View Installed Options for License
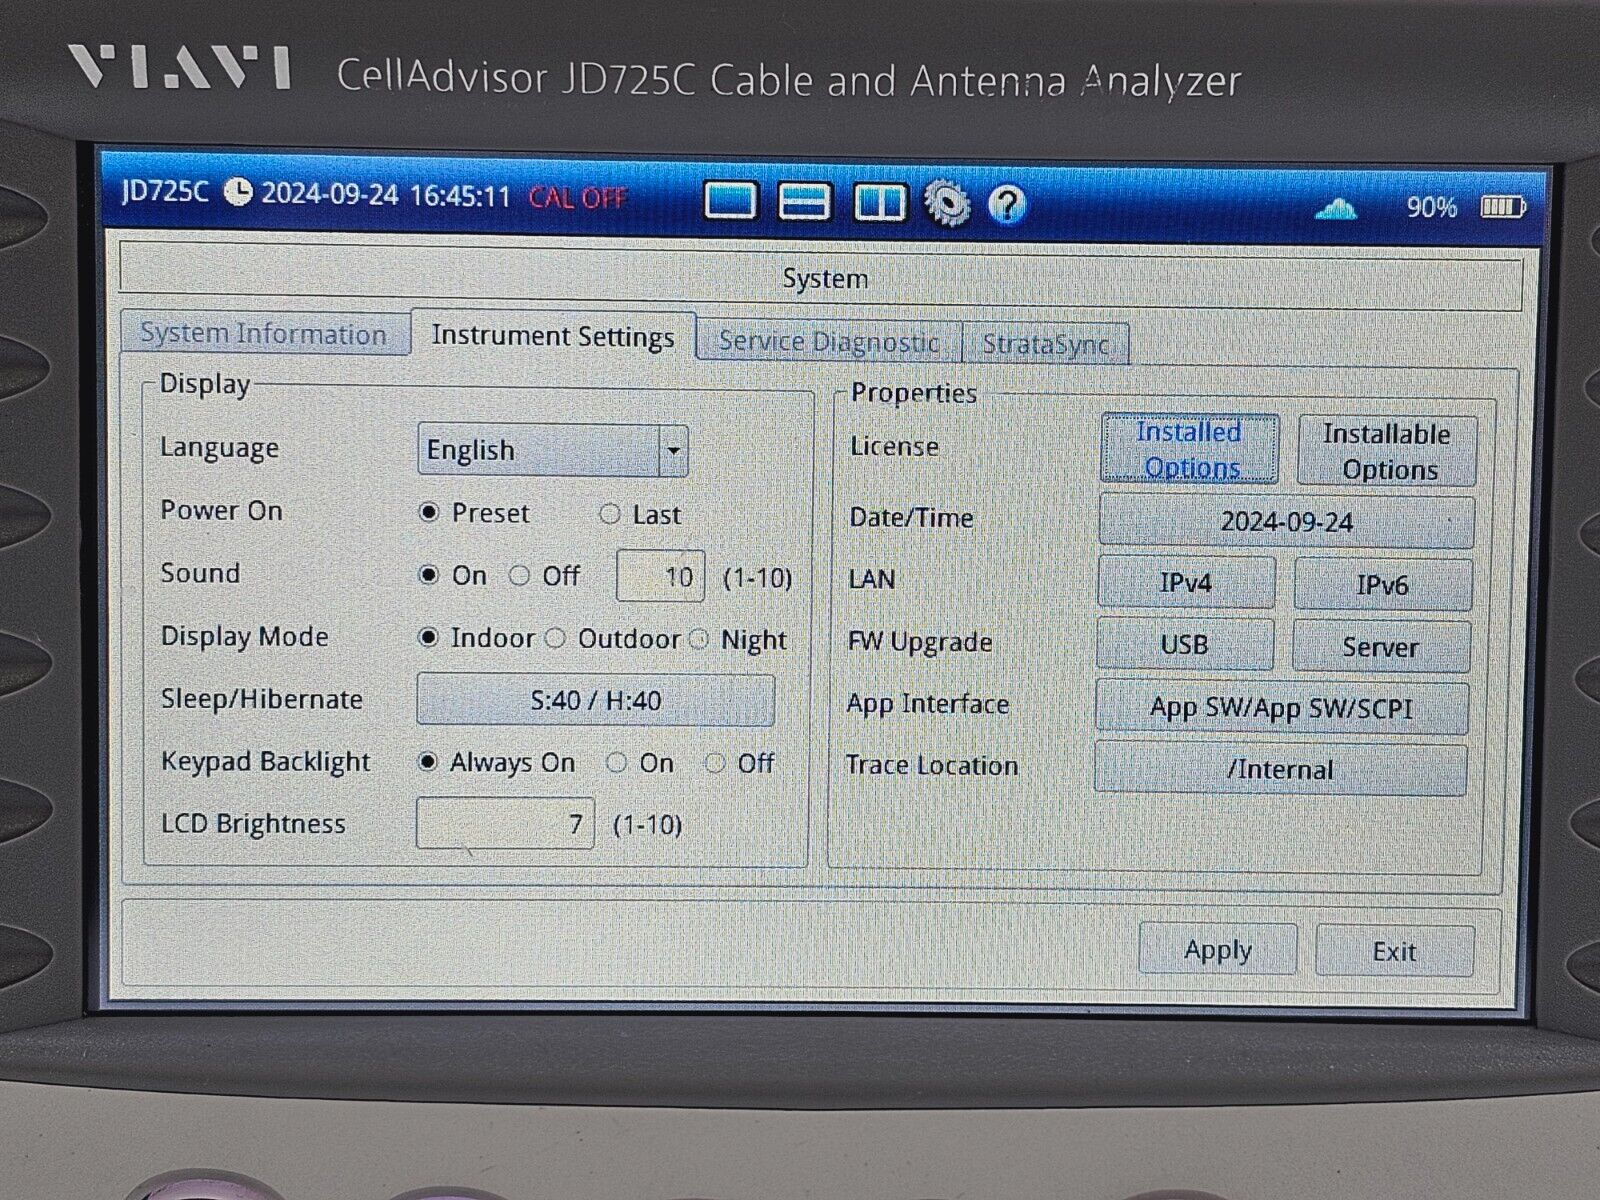1600x1200 pixels. 1188,447
